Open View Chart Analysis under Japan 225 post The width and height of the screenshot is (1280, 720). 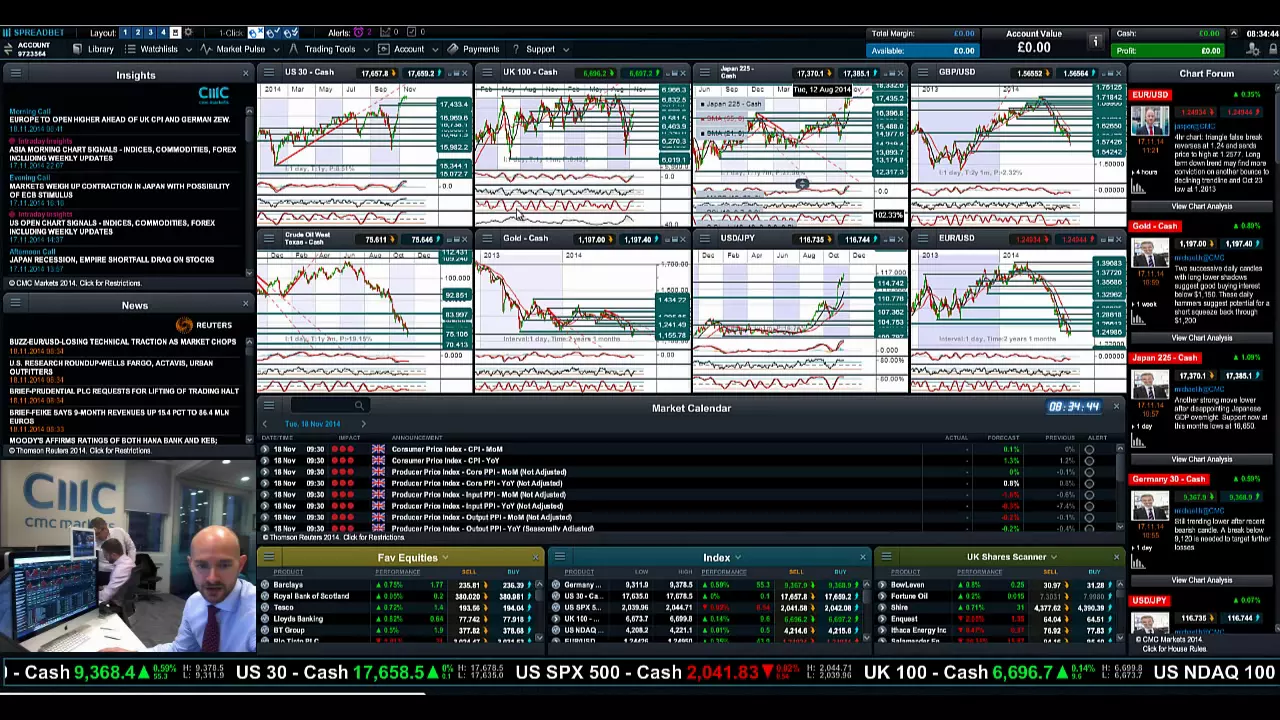[1201, 459]
